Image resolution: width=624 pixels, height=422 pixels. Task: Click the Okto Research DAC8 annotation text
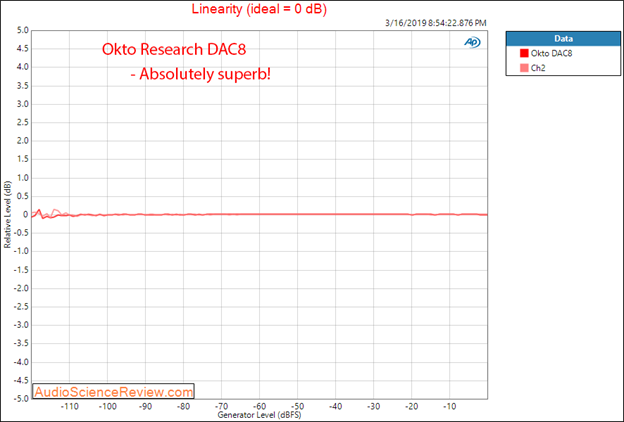(174, 49)
